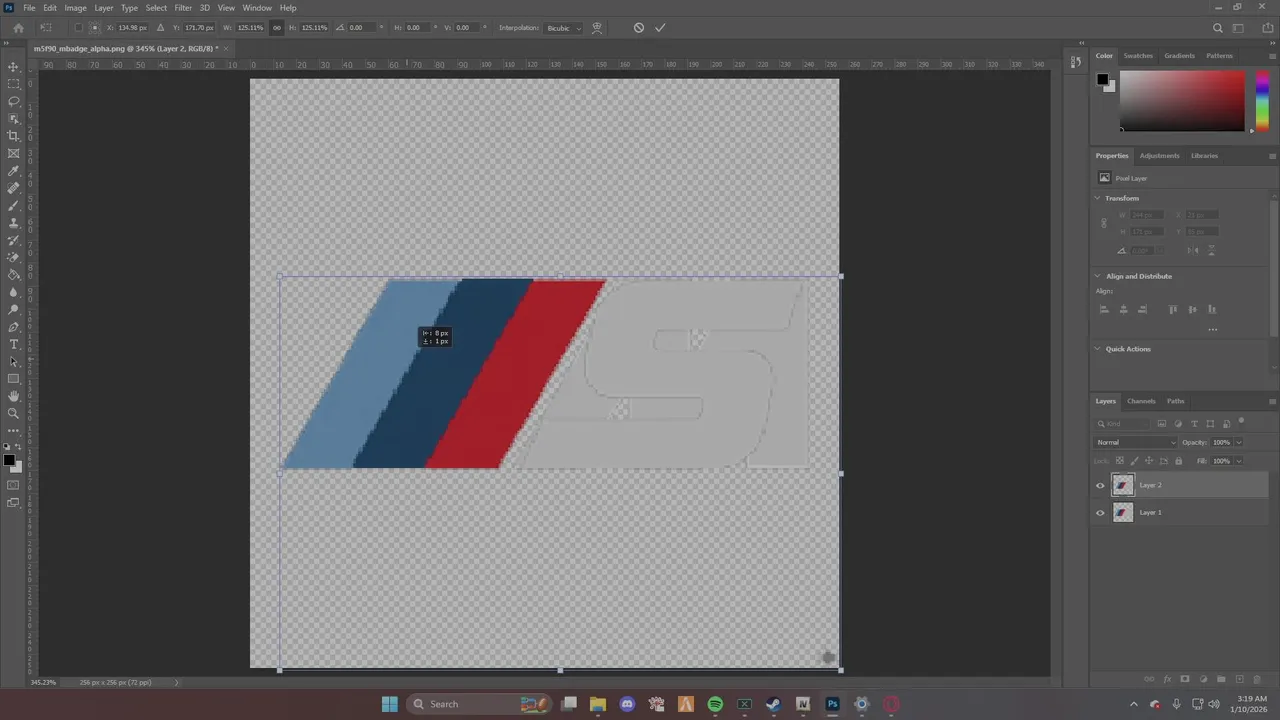
Task: Collapse the Transform section in Properties
Action: pyautogui.click(x=1097, y=198)
